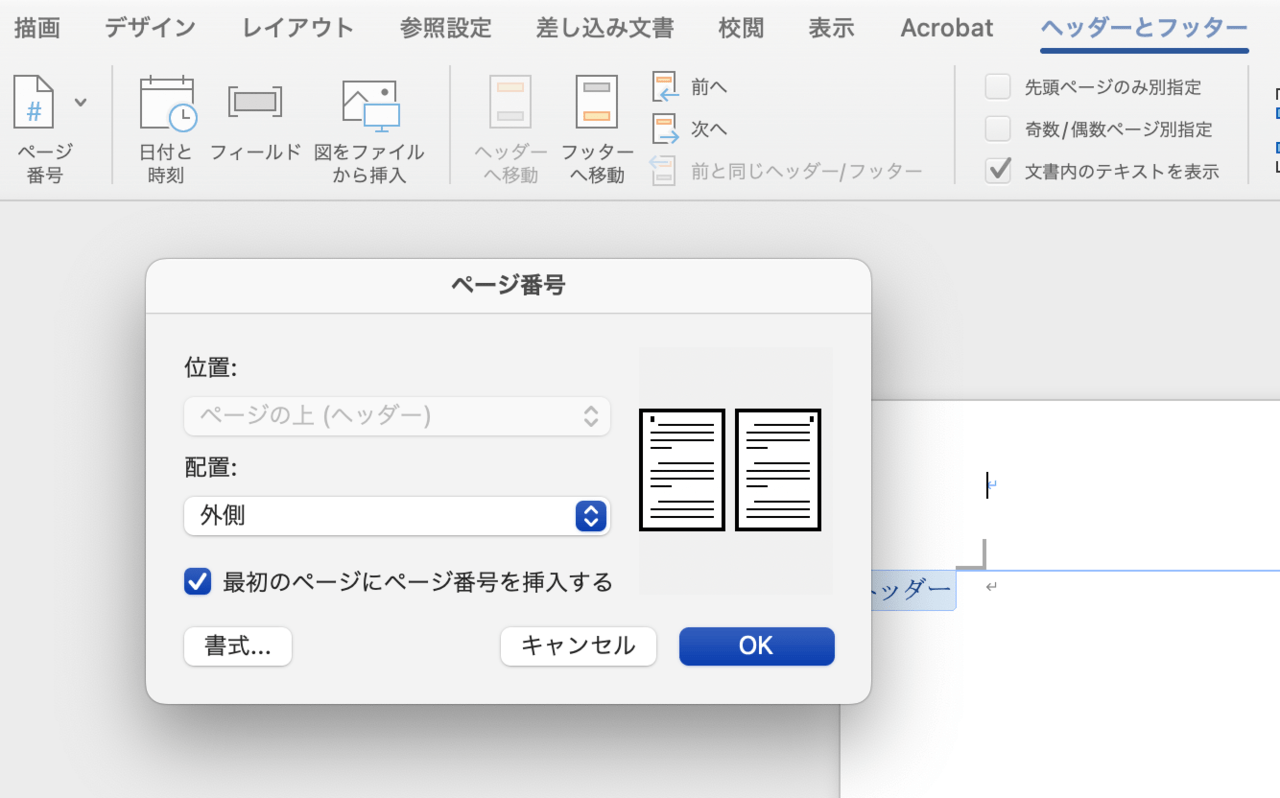The width and height of the screenshot is (1280, 798).
Task: Switch to the レイアウト tab
Action: pyautogui.click(x=298, y=28)
